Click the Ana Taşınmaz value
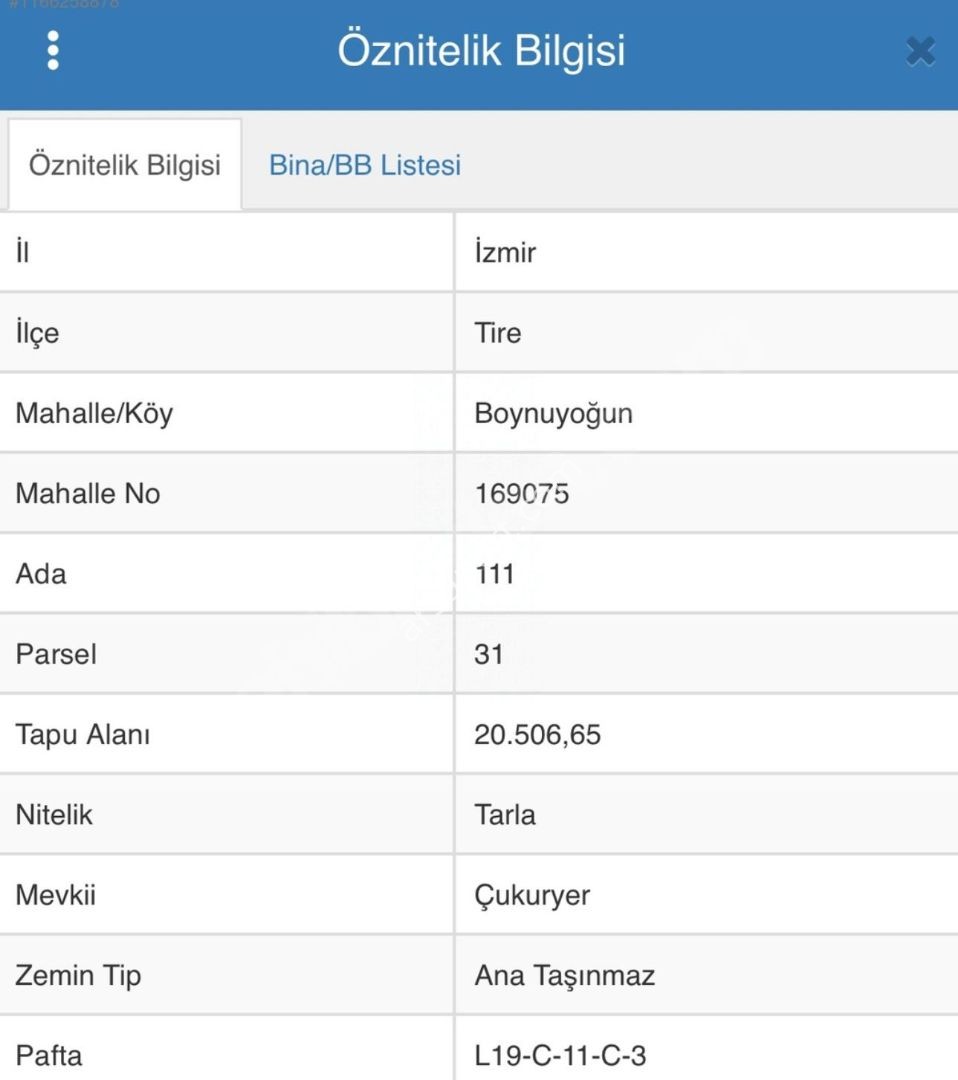Screen dimensions: 958x1080 tap(564, 976)
